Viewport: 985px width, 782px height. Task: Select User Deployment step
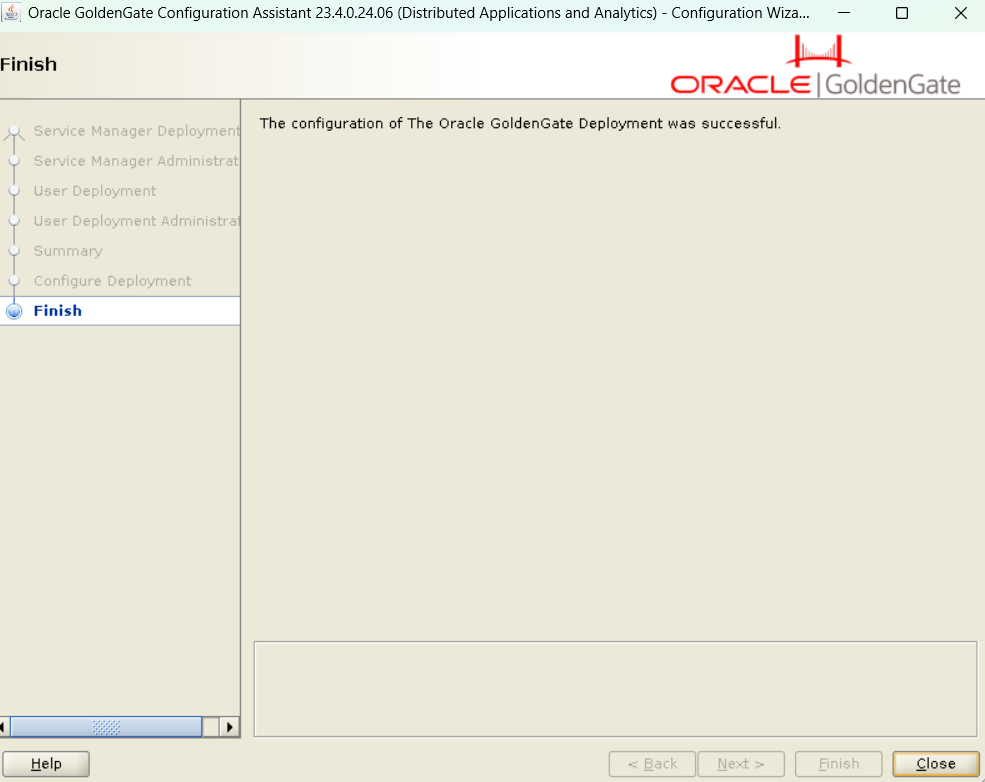click(95, 191)
